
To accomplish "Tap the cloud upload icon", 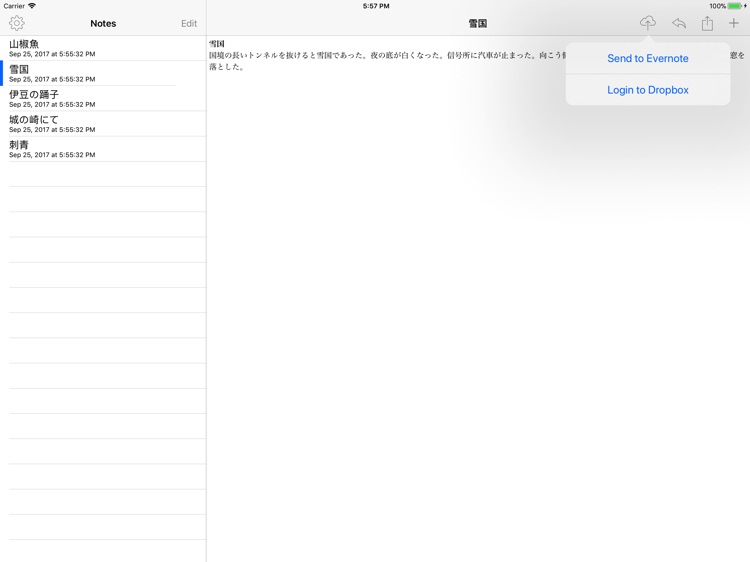I will pos(648,23).
